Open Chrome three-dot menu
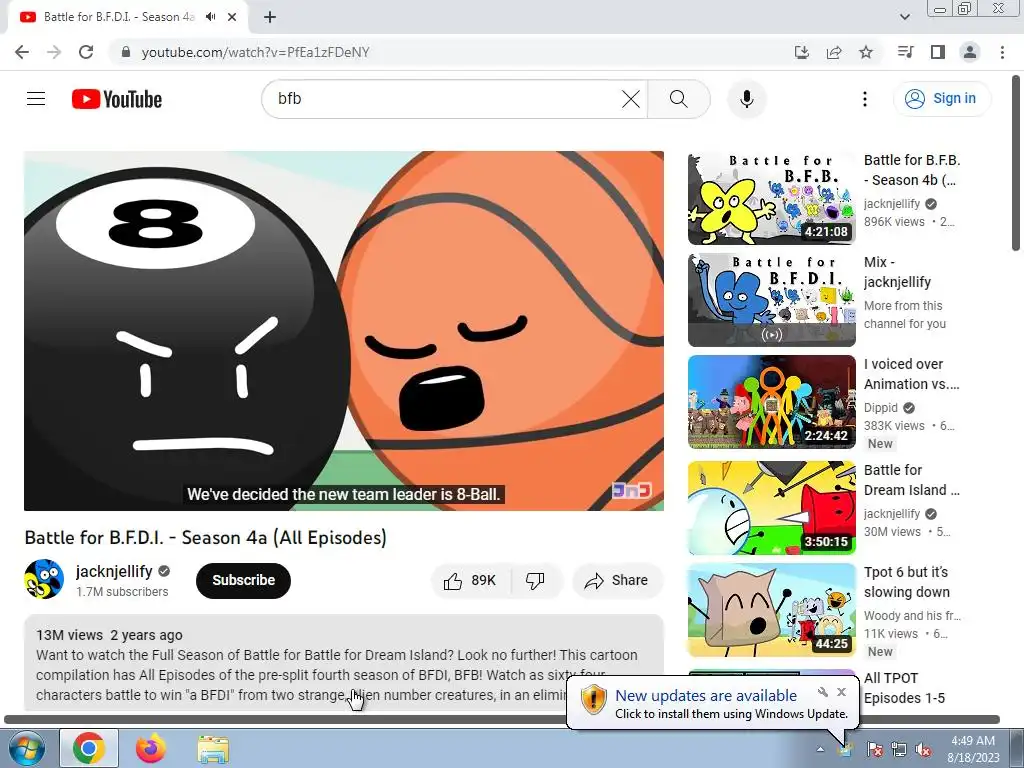This screenshot has height=768, width=1024. (1002, 52)
